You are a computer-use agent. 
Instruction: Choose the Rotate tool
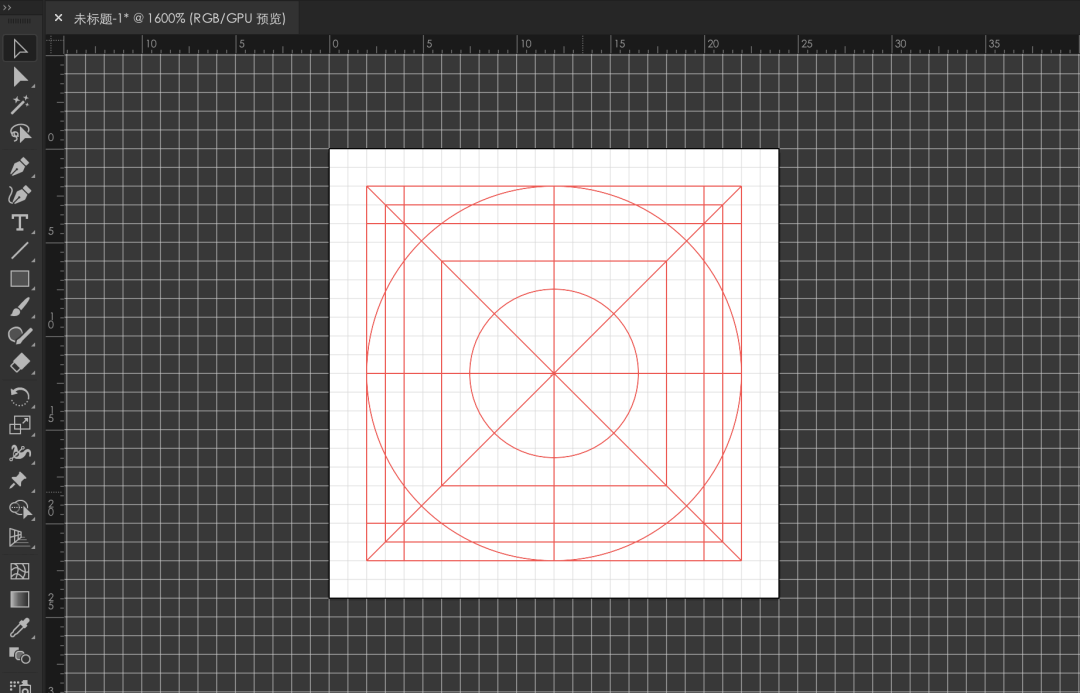coord(19,397)
